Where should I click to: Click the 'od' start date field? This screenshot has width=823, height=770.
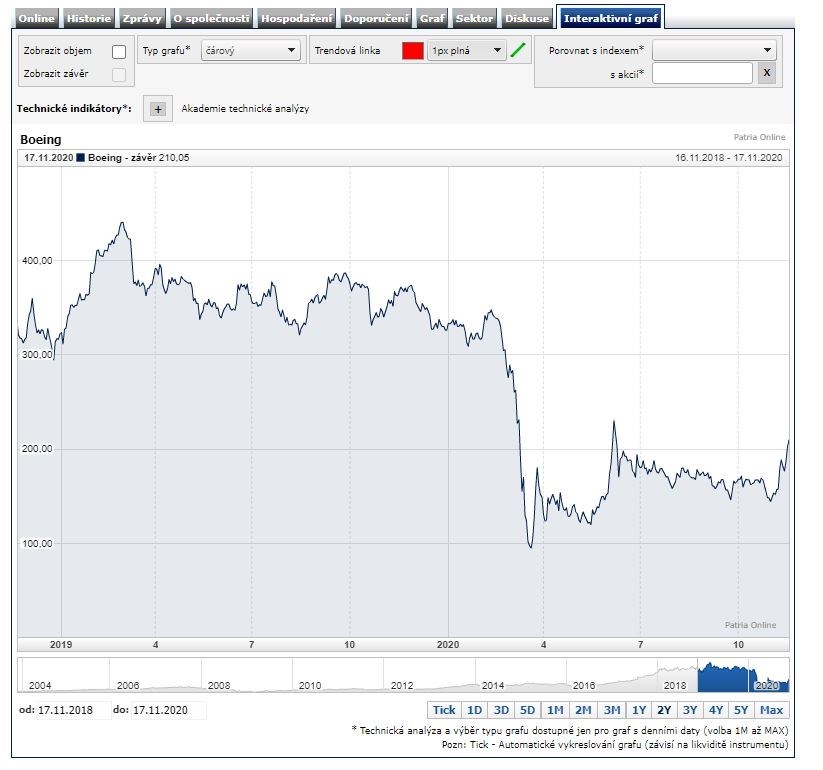click(x=68, y=710)
